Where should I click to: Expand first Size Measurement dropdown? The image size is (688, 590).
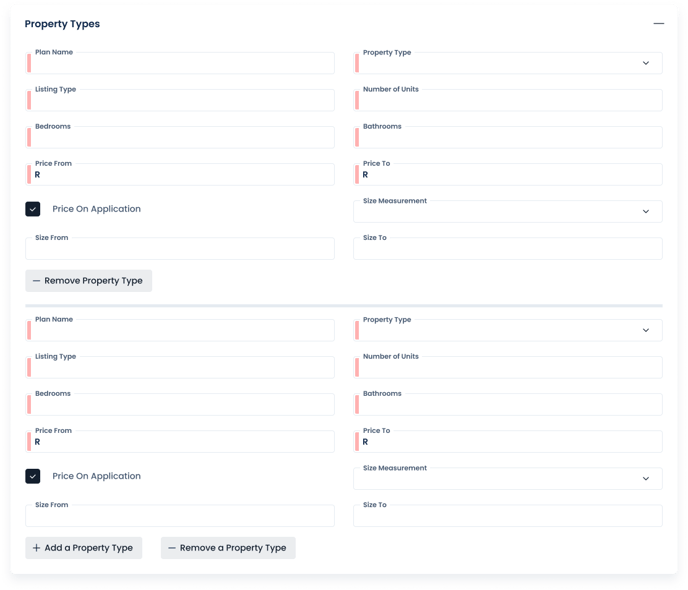tap(507, 212)
